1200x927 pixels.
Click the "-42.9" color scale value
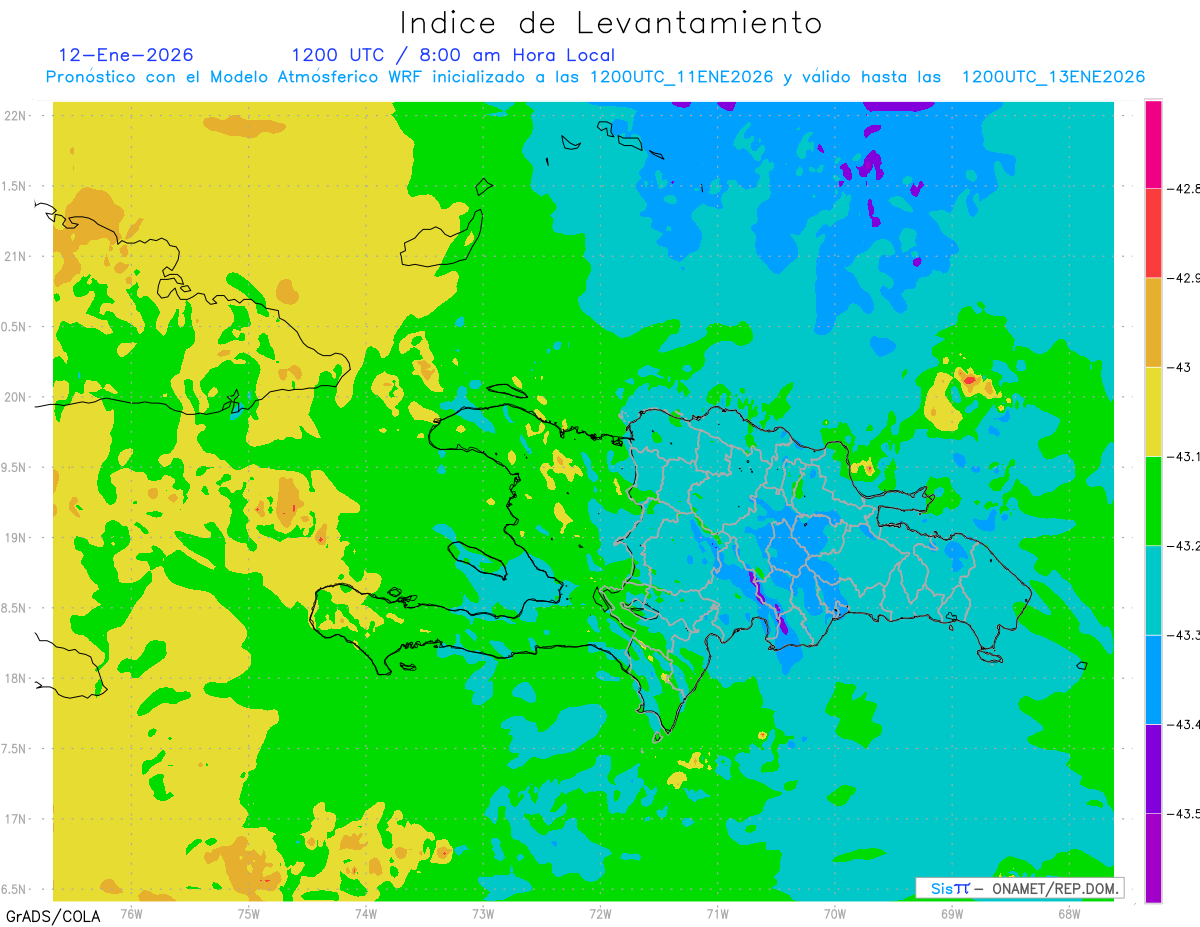coord(1184,278)
